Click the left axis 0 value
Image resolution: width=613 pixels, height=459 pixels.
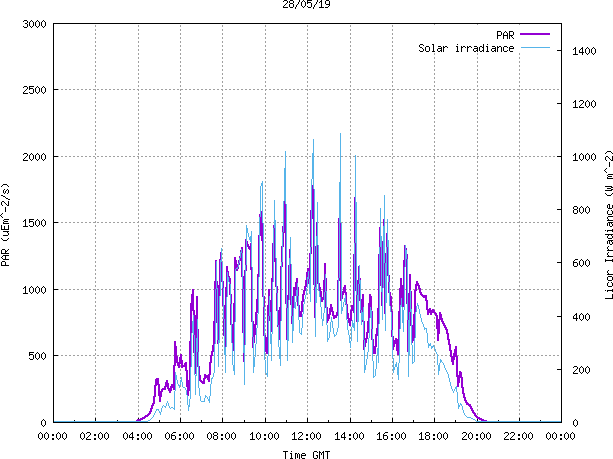click(43, 423)
